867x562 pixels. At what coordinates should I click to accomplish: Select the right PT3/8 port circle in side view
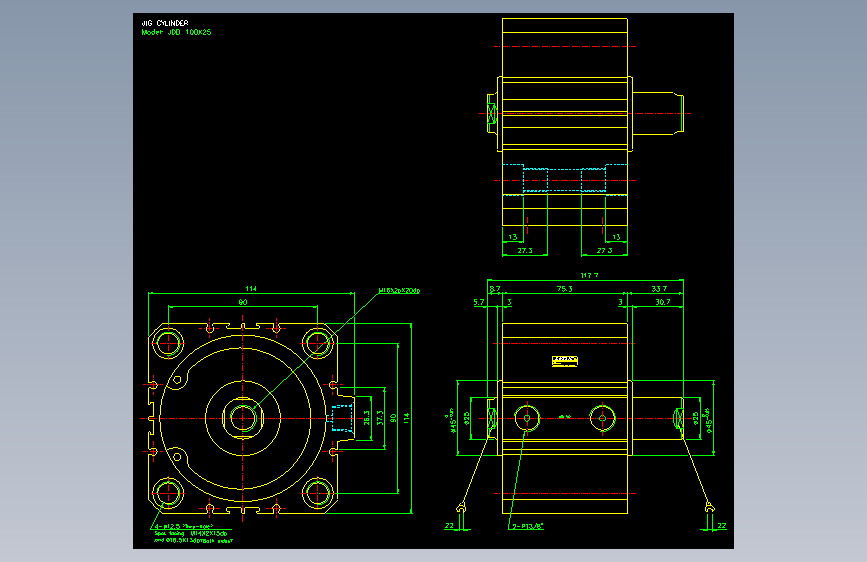pos(603,418)
